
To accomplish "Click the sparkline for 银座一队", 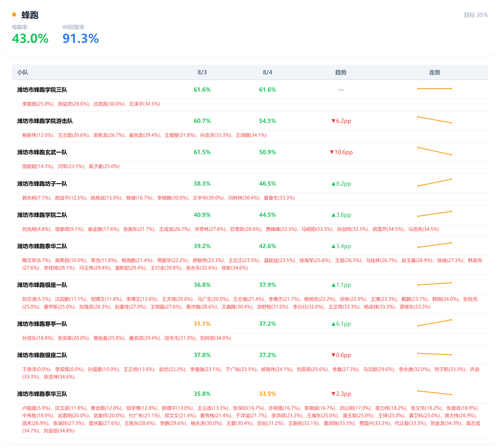I will pyautogui.click(x=435, y=284).
